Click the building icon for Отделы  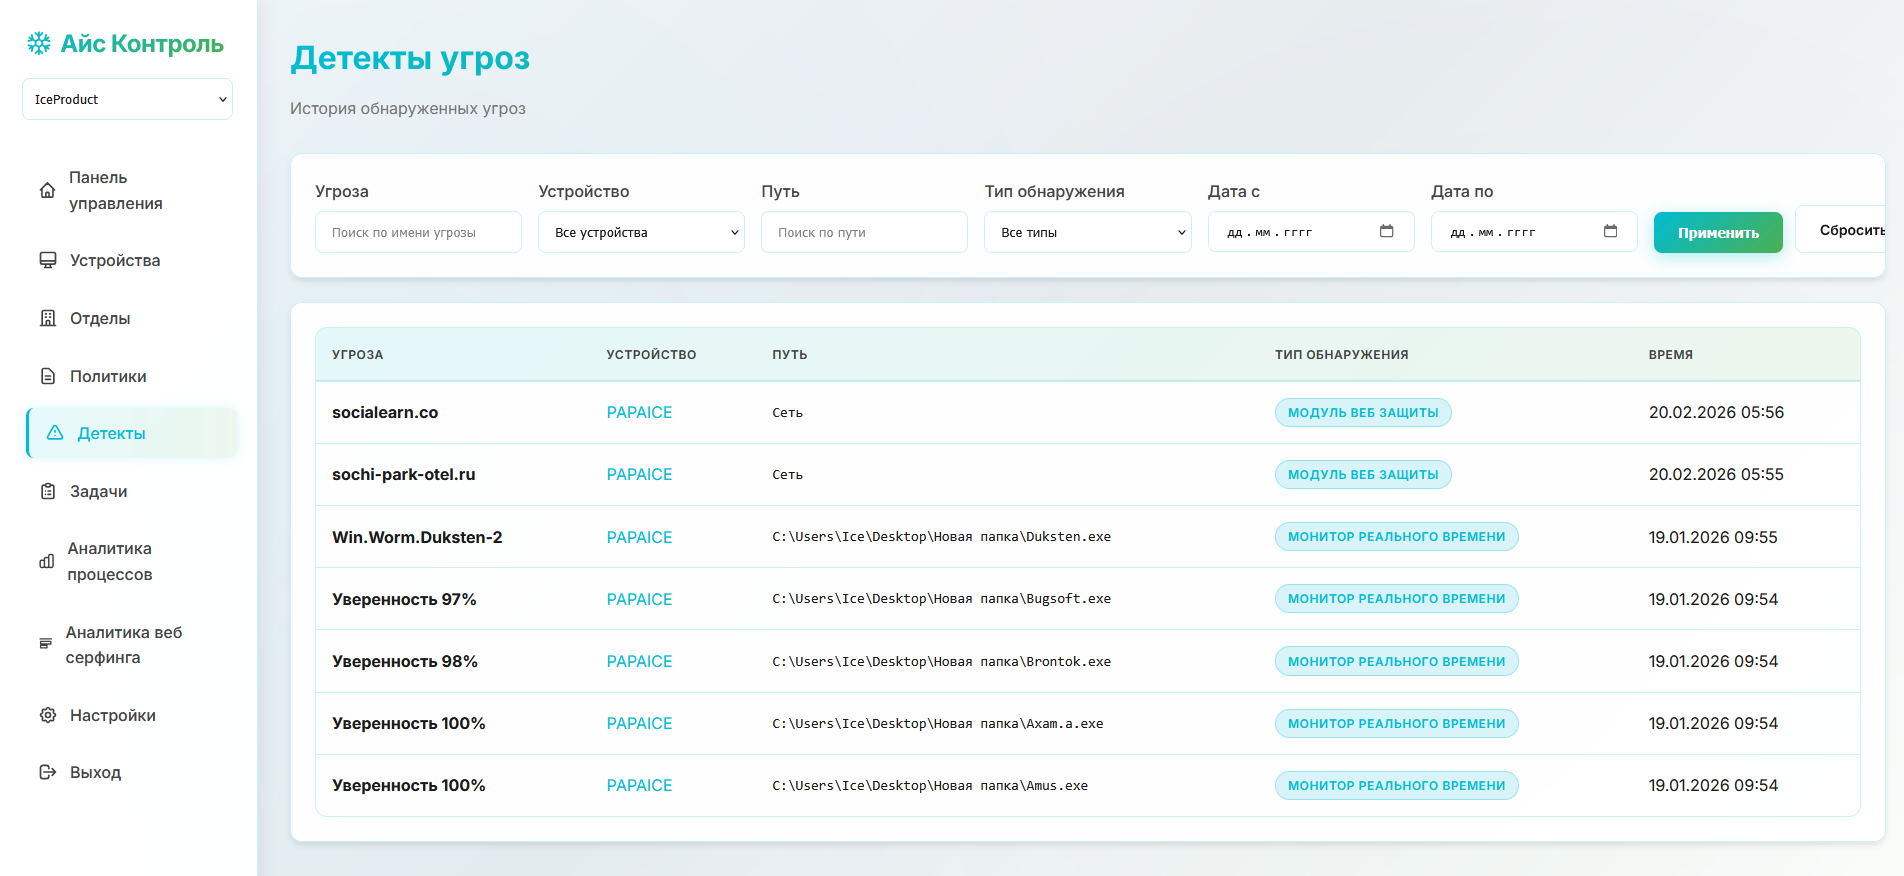pos(48,318)
